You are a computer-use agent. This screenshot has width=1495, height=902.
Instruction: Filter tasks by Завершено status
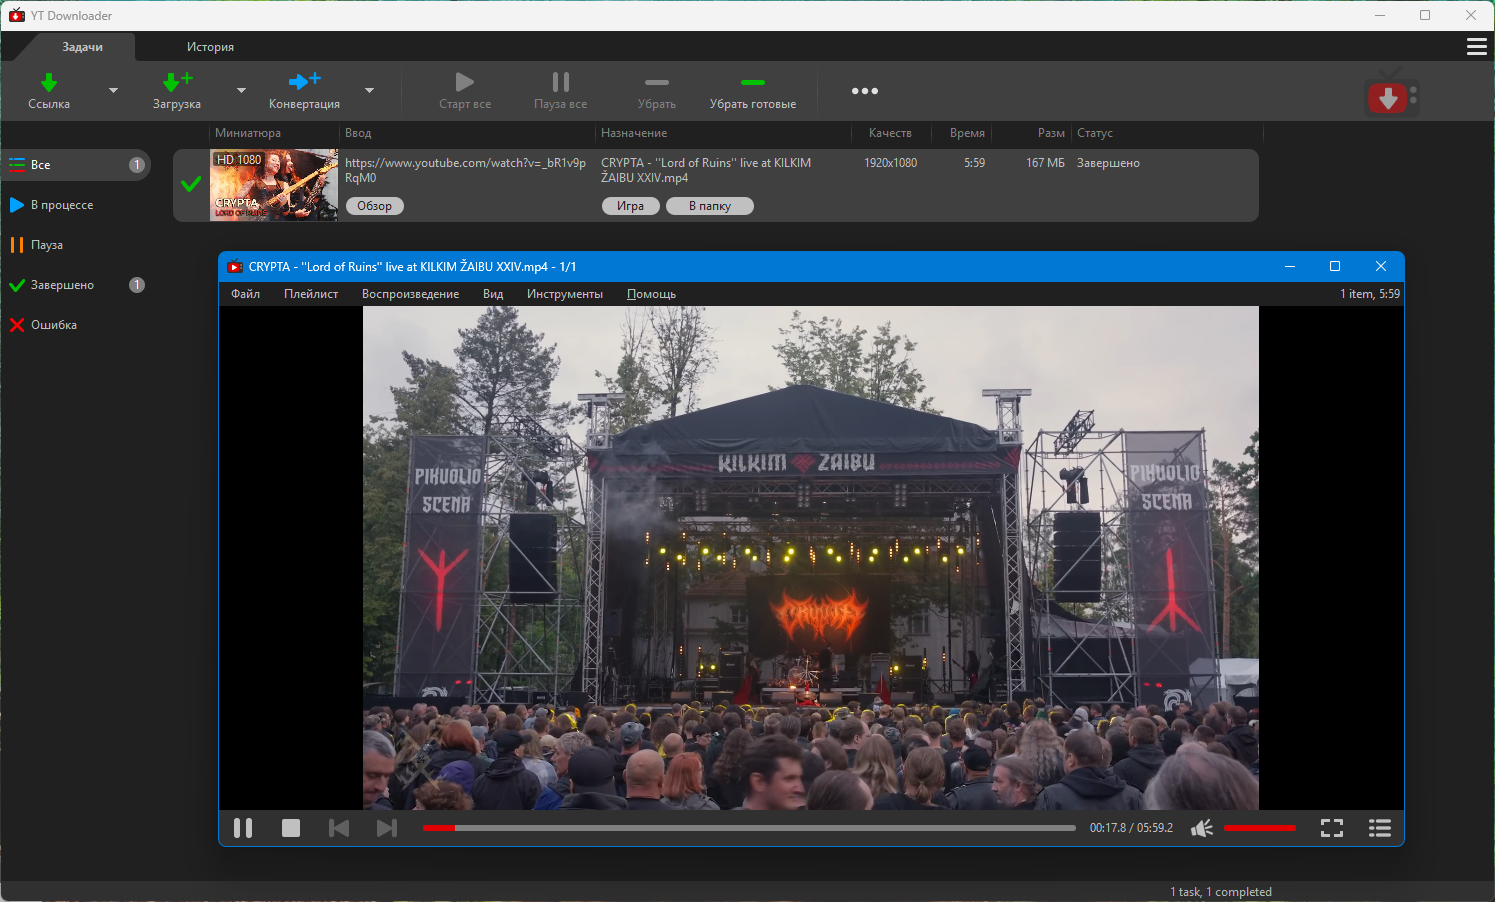(x=62, y=285)
